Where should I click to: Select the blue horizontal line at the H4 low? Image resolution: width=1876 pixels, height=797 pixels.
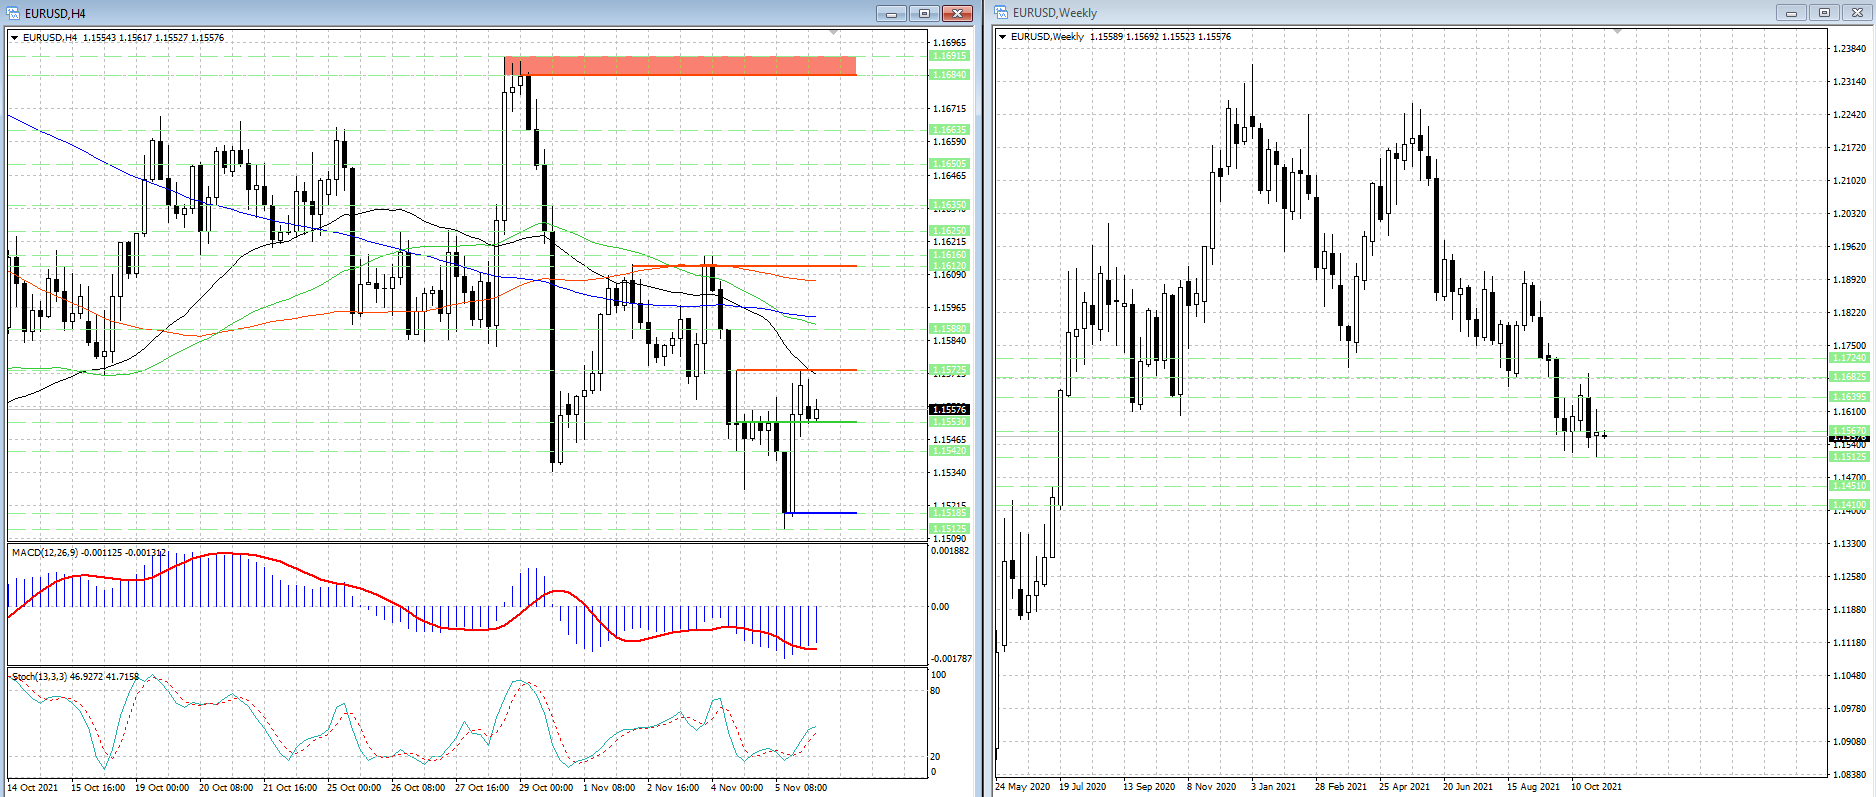(x=822, y=513)
